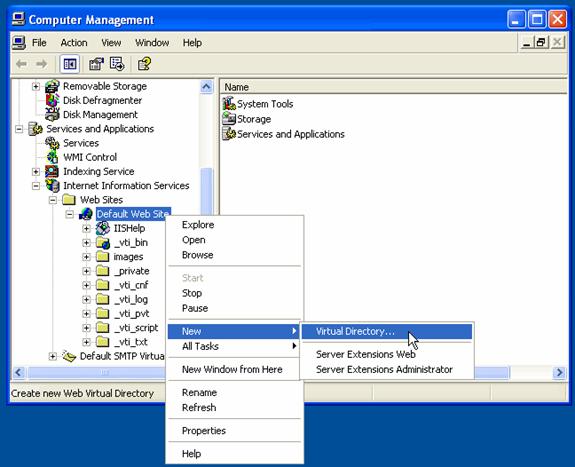Expand the _vti_bin folder node

click(x=86, y=243)
